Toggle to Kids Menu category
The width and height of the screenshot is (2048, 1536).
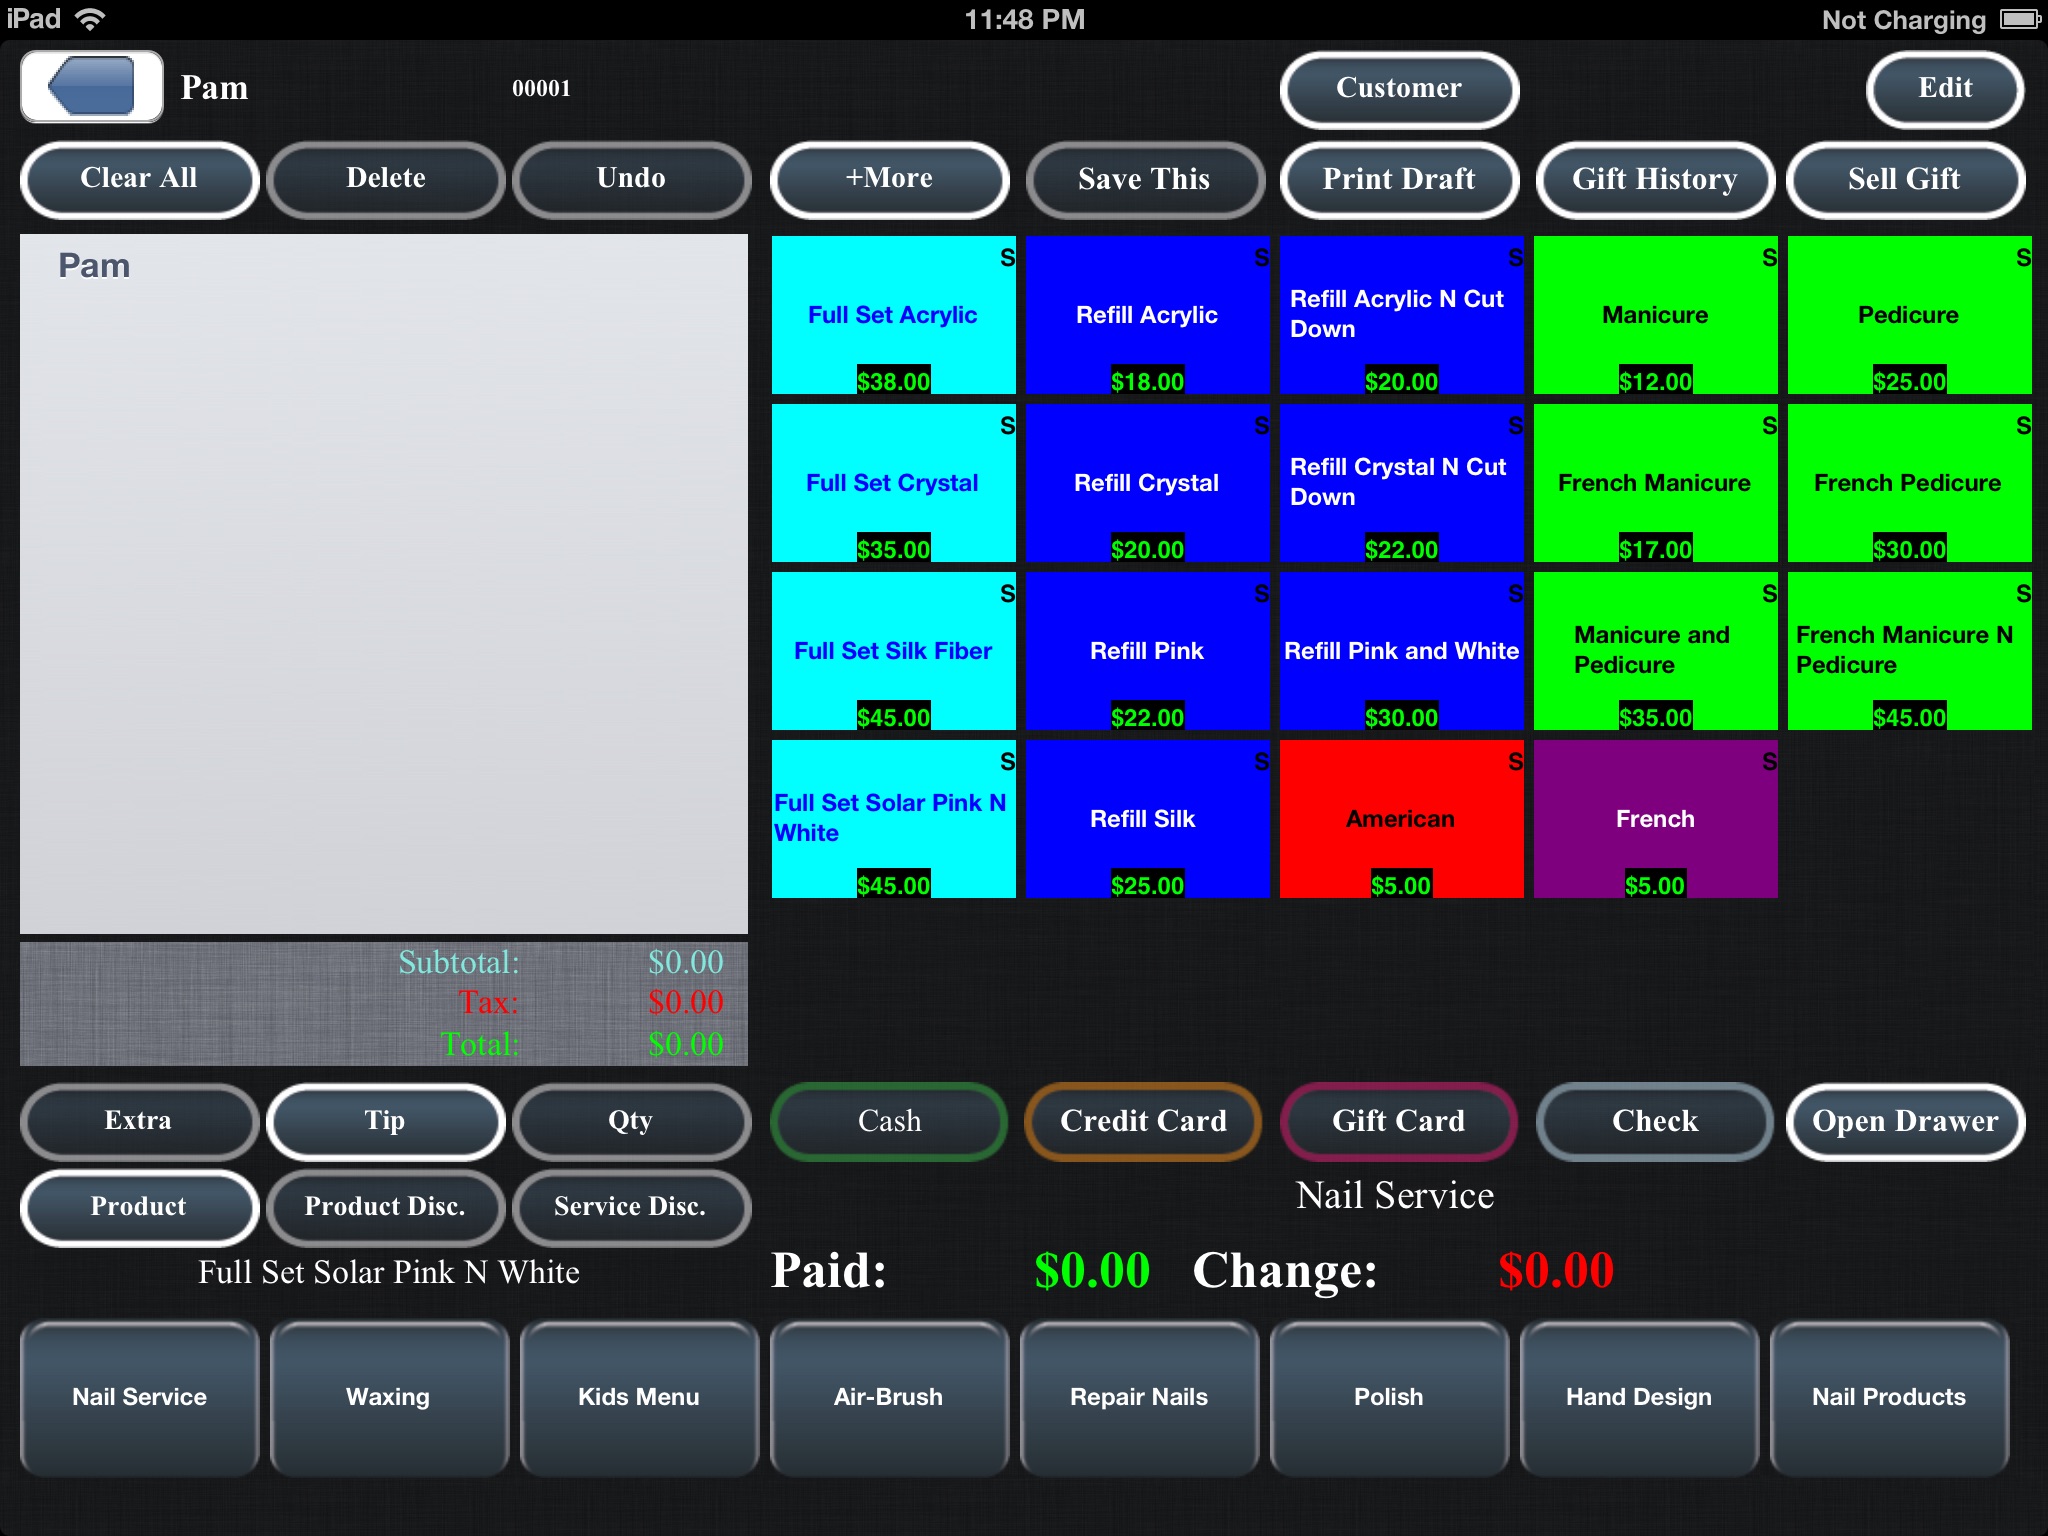click(639, 1396)
